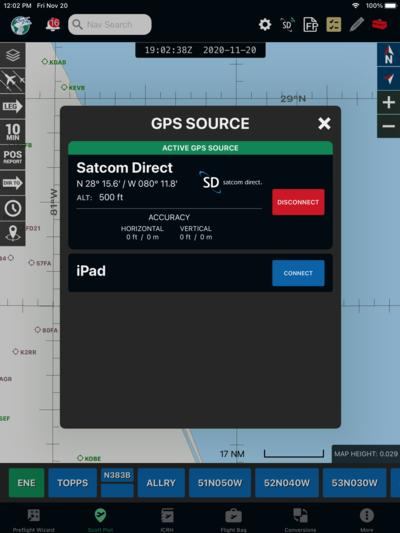Select the N383B waypoint

pyautogui.click(x=117, y=483)
